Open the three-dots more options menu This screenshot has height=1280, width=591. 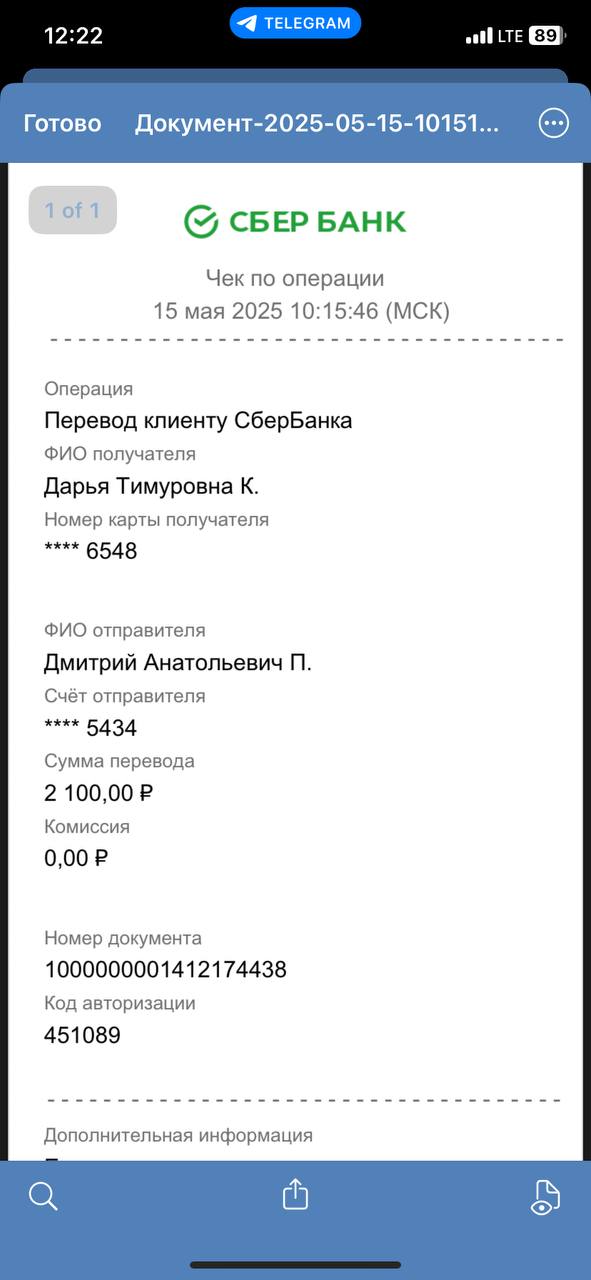pos(553,123)
